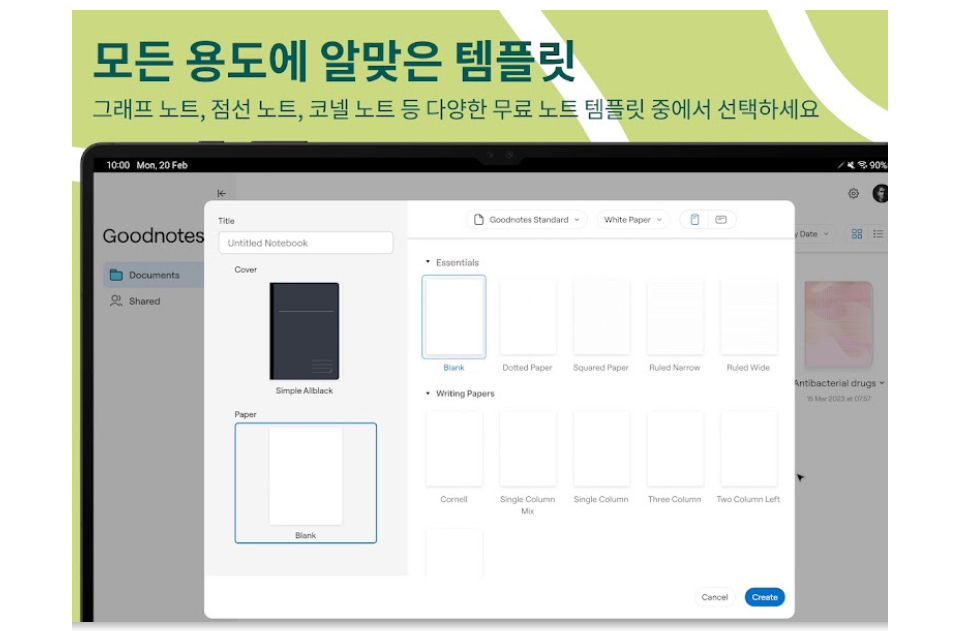Choose the Ruled Narrow template

[675, 317]
